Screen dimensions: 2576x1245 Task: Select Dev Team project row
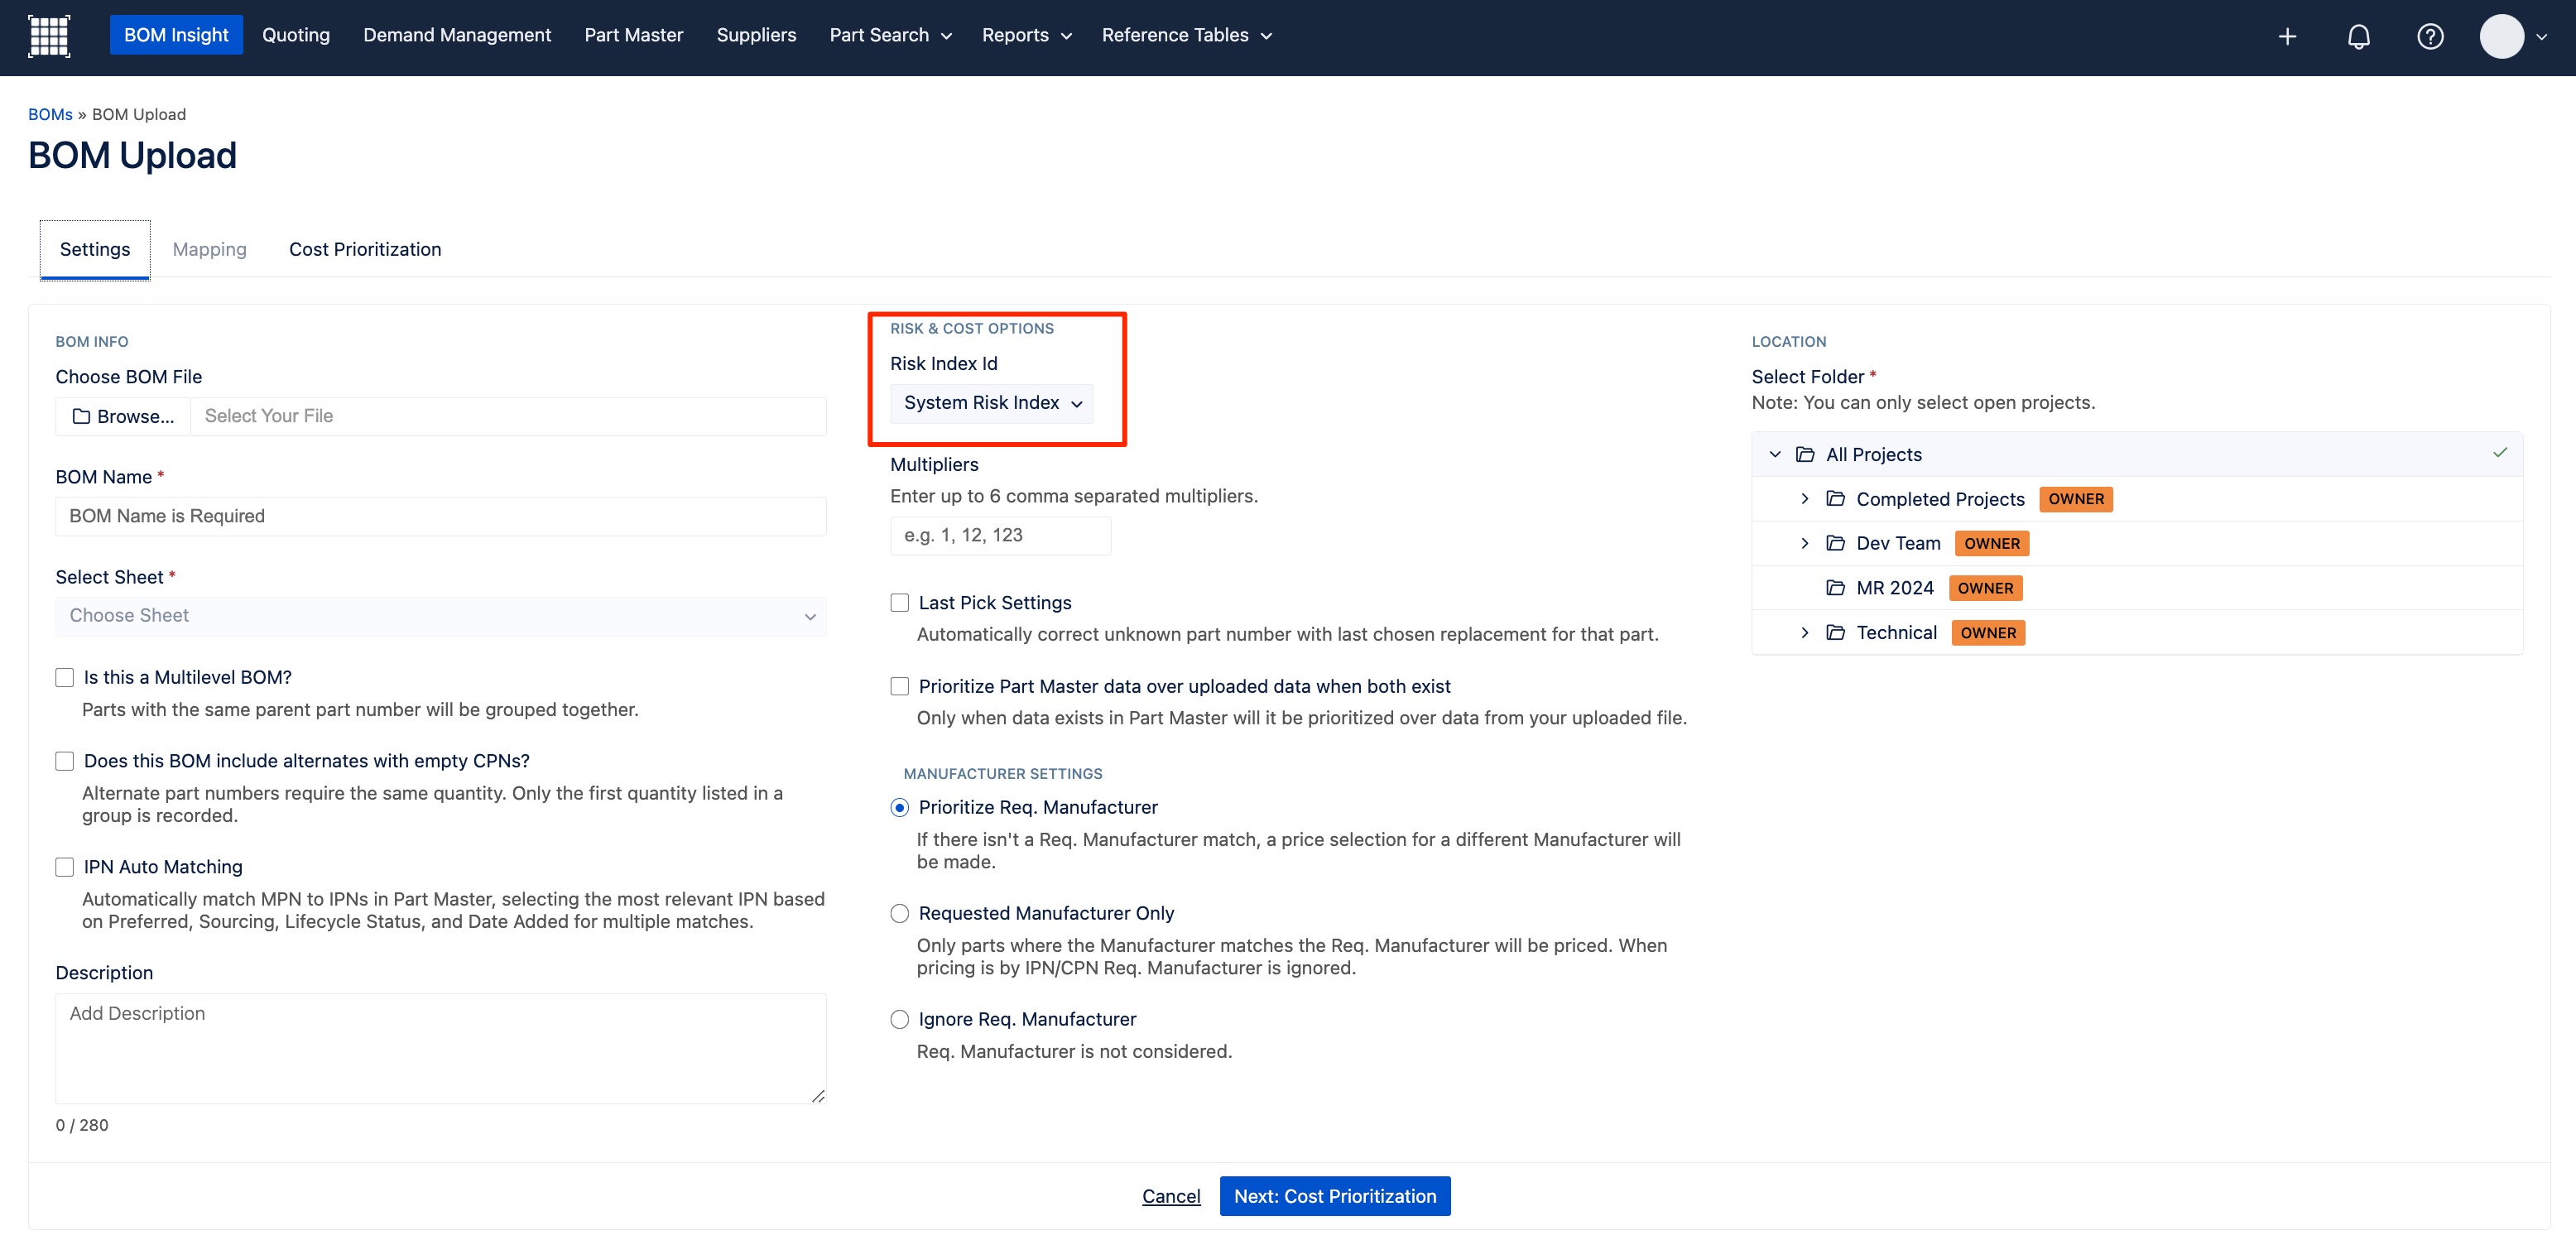point(2137,543)
